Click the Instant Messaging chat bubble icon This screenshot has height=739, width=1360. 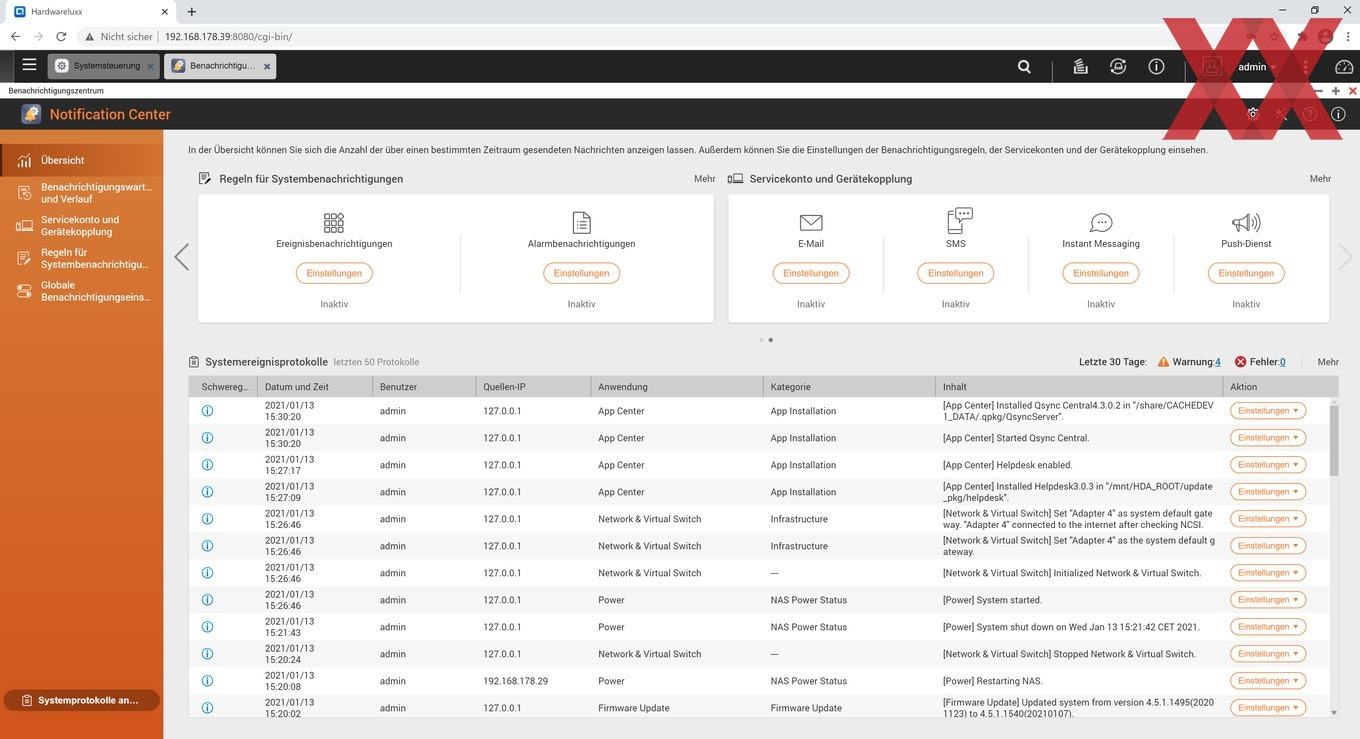coord(1101,222)
